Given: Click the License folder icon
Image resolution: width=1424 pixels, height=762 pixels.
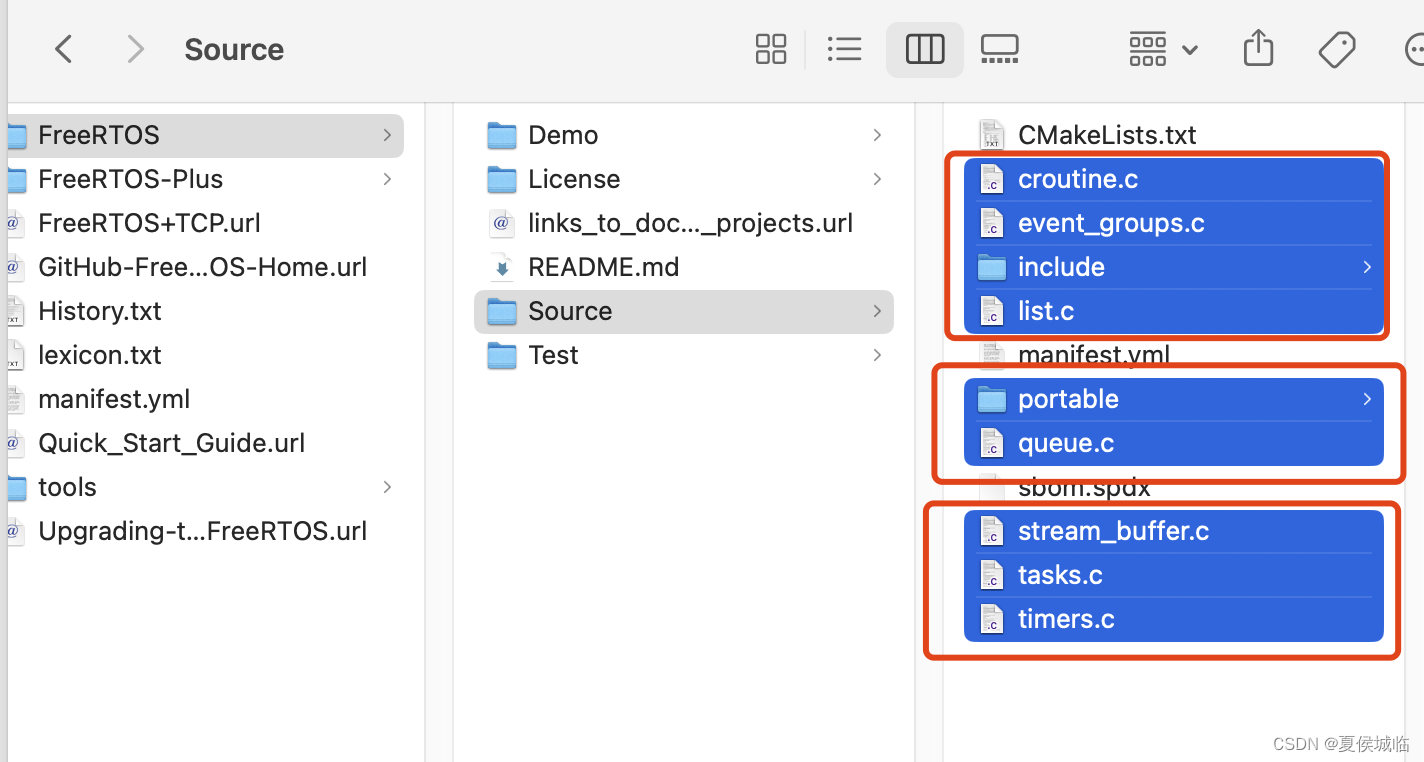Looking at the screenshot, I should tap(501, 179).
